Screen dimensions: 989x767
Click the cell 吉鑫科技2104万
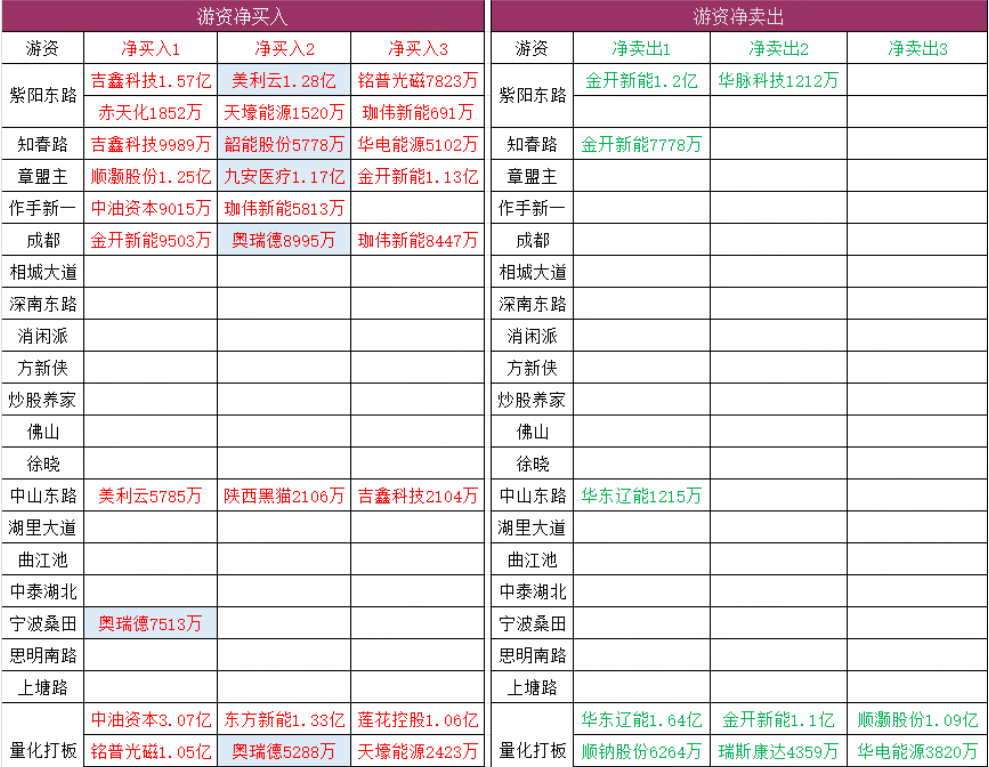418,496
